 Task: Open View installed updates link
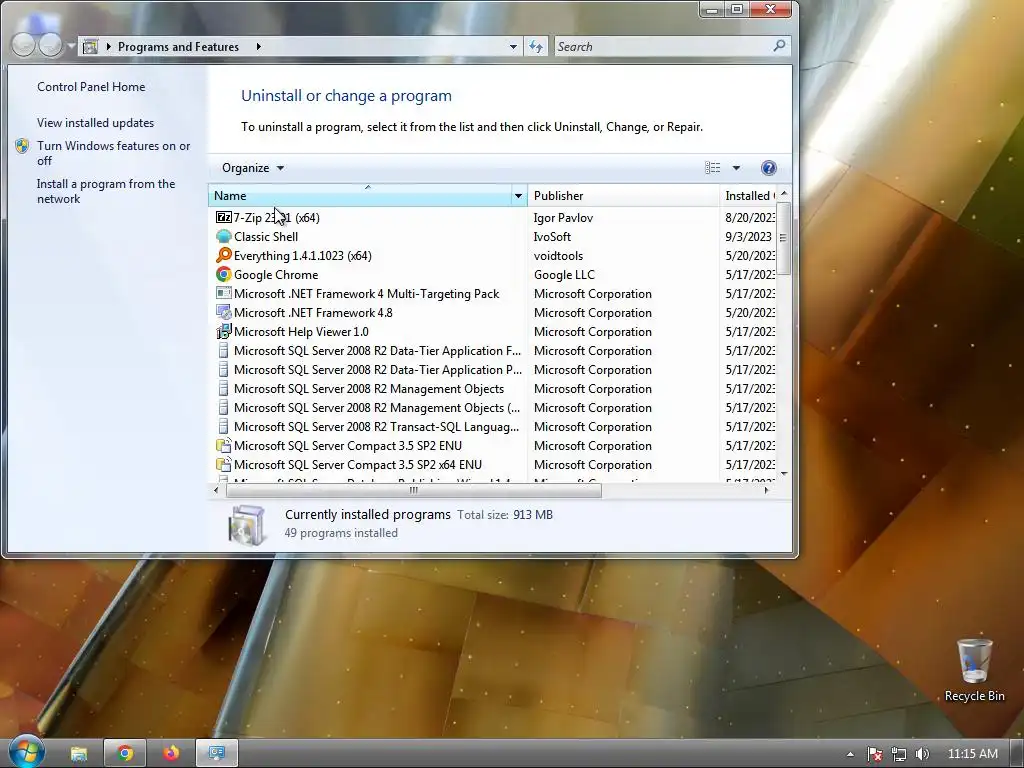click(x=95, y=123)
